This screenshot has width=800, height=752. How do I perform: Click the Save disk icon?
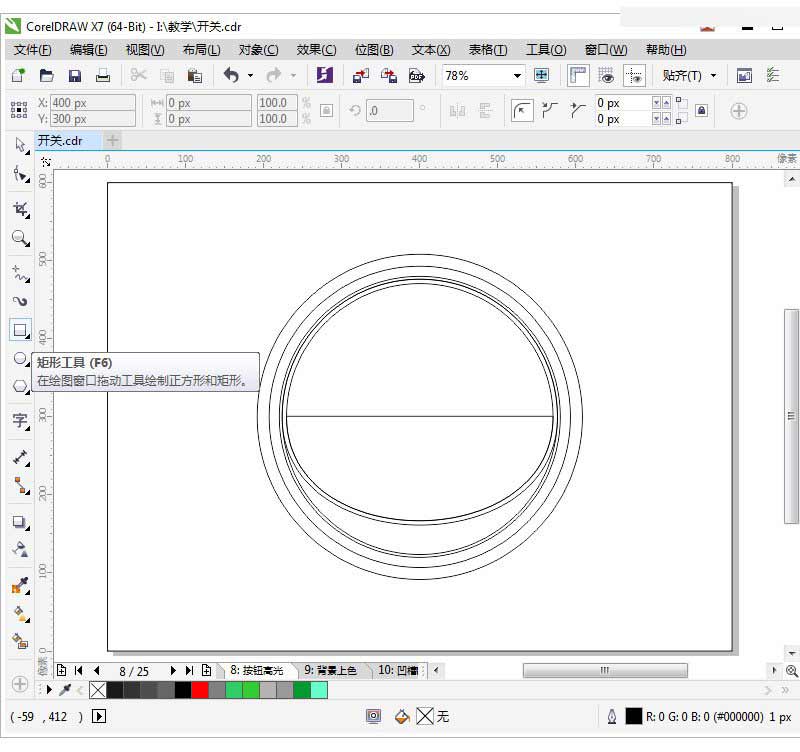click(x=74, y=76)
